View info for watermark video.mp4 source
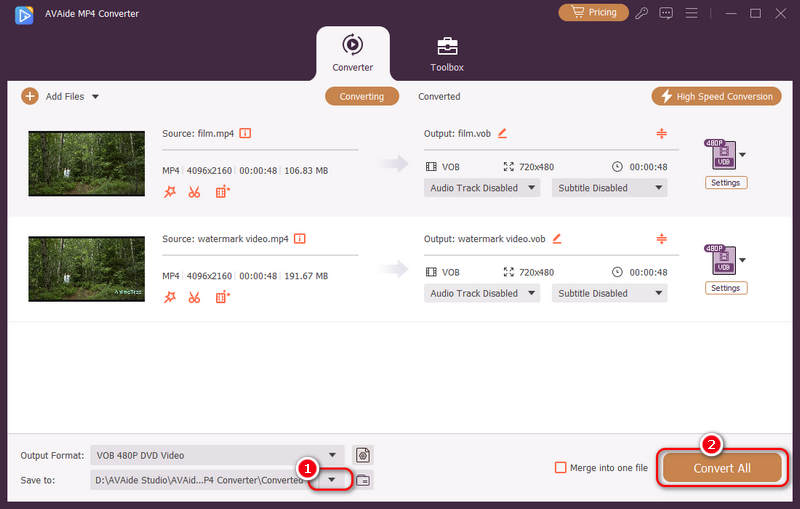The image size is (800, 509). click(299, 239)
